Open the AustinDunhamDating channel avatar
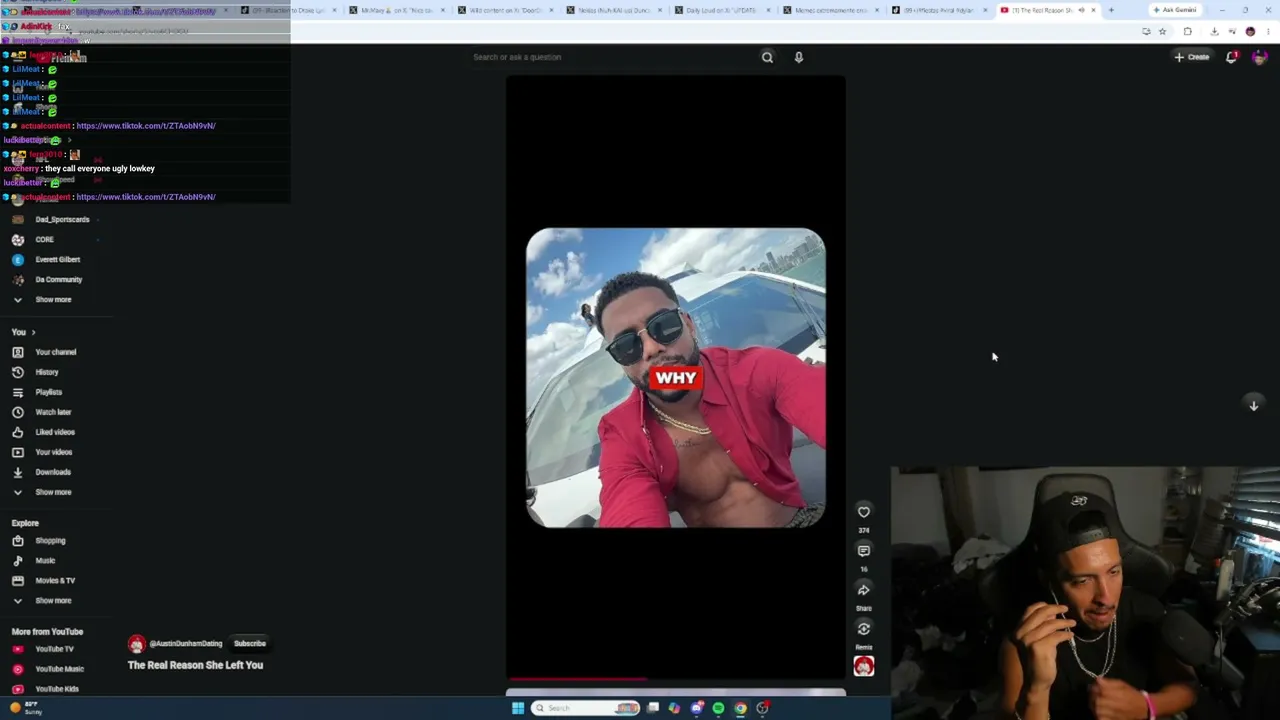The height and width of the screenshot is (720, 1280). 136,644
